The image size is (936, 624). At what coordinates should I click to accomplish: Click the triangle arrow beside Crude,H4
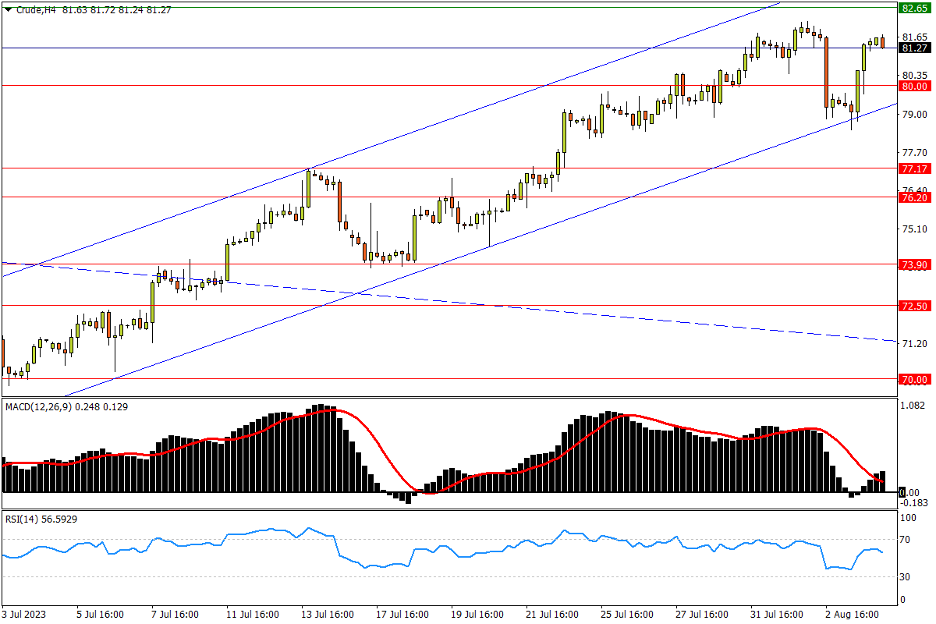[x=8, y=10]
